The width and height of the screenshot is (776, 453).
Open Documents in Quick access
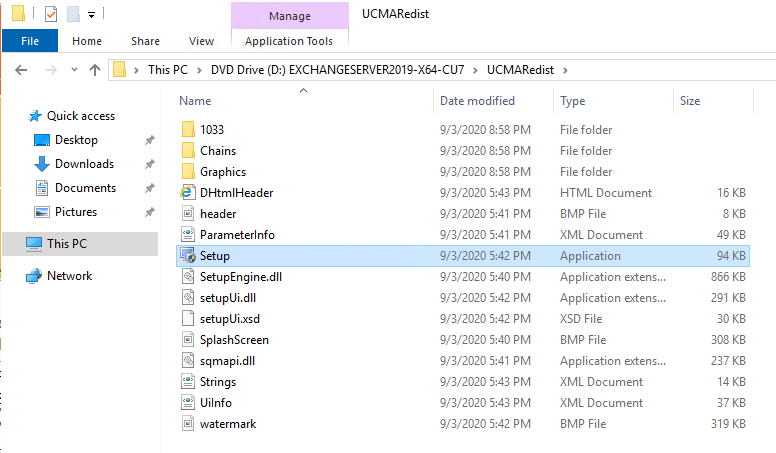pos(86,188)
